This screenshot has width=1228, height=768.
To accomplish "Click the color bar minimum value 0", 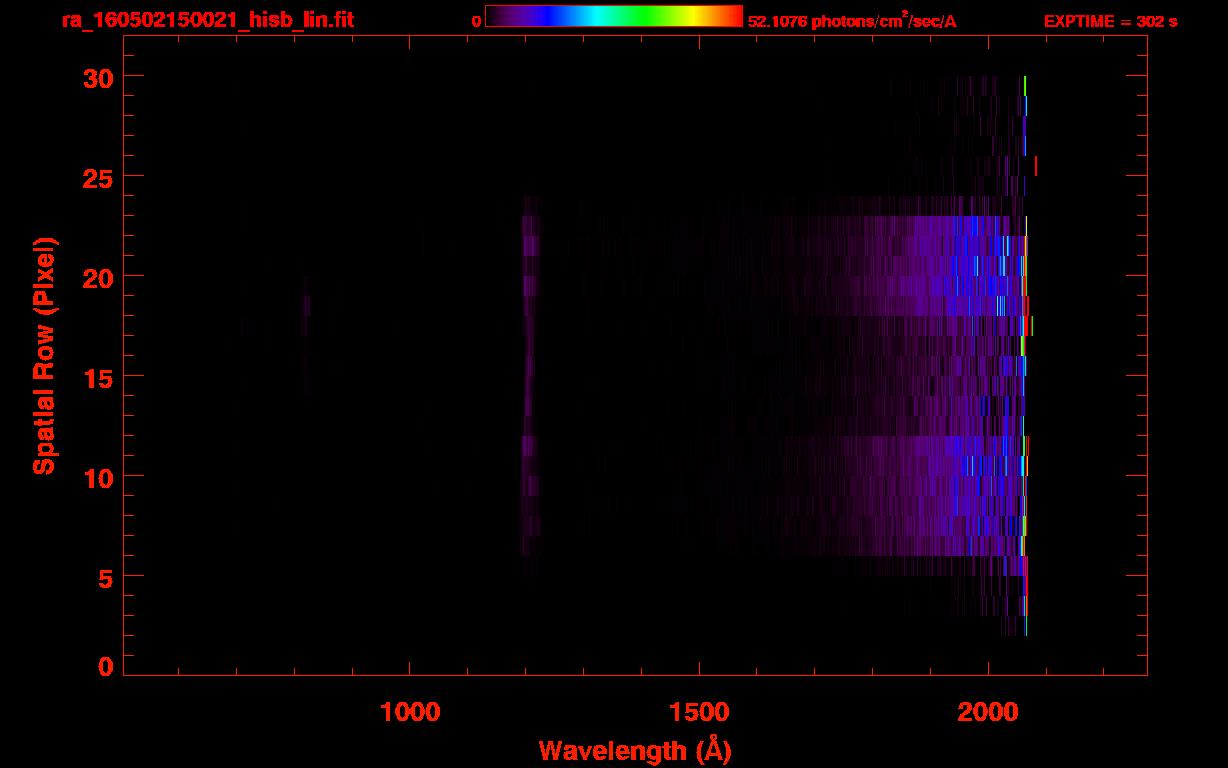I will 476,21.
